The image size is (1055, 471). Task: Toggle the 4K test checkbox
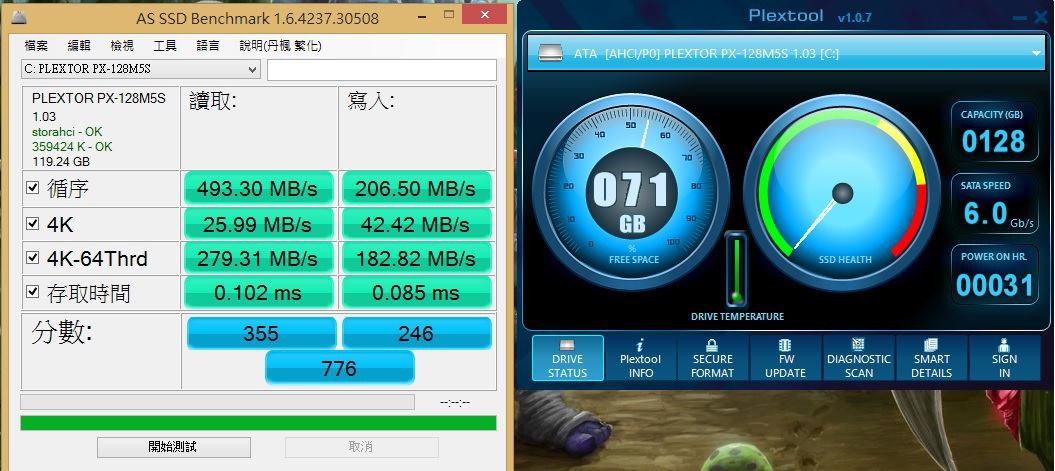pyautogui.click(x=32, y=222)
